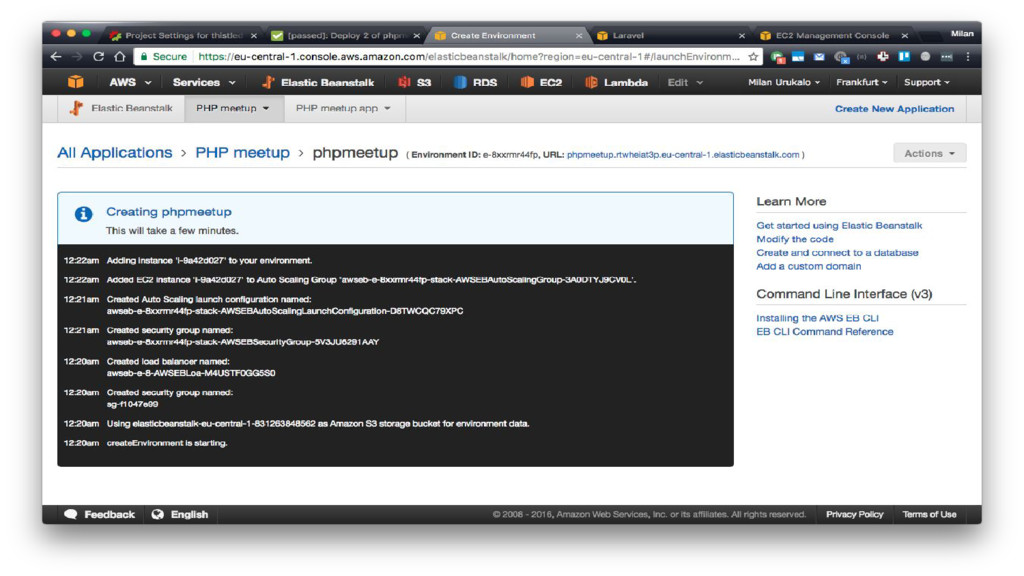The image size is (1024, 576).
Task: Switch to the passed Deploy 2 browser tab
Action: [346, 35]
